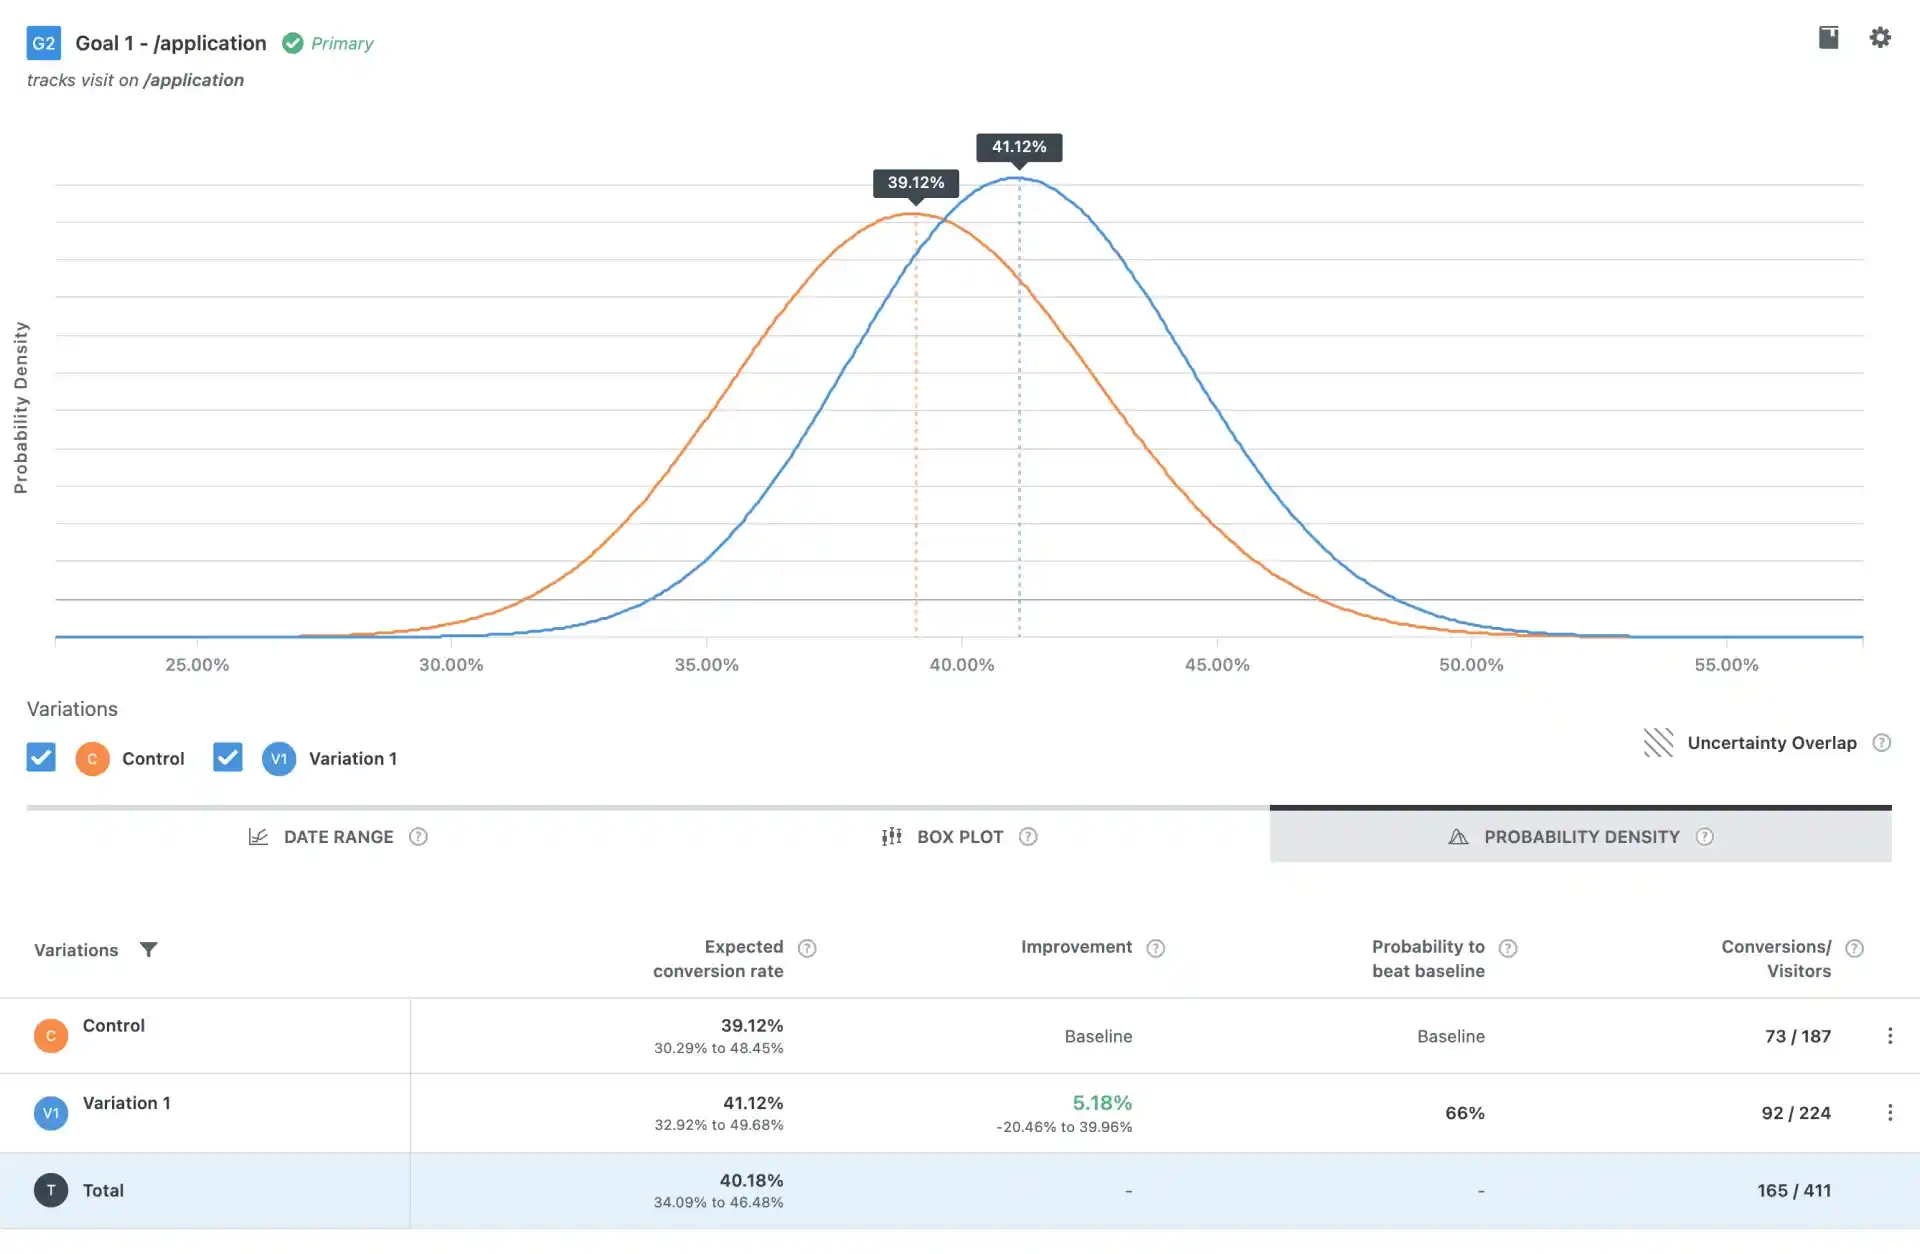Screen dimensions: 1920x1254
Task: Click the Variations filter funnel icon
Action: click(148, 949)
